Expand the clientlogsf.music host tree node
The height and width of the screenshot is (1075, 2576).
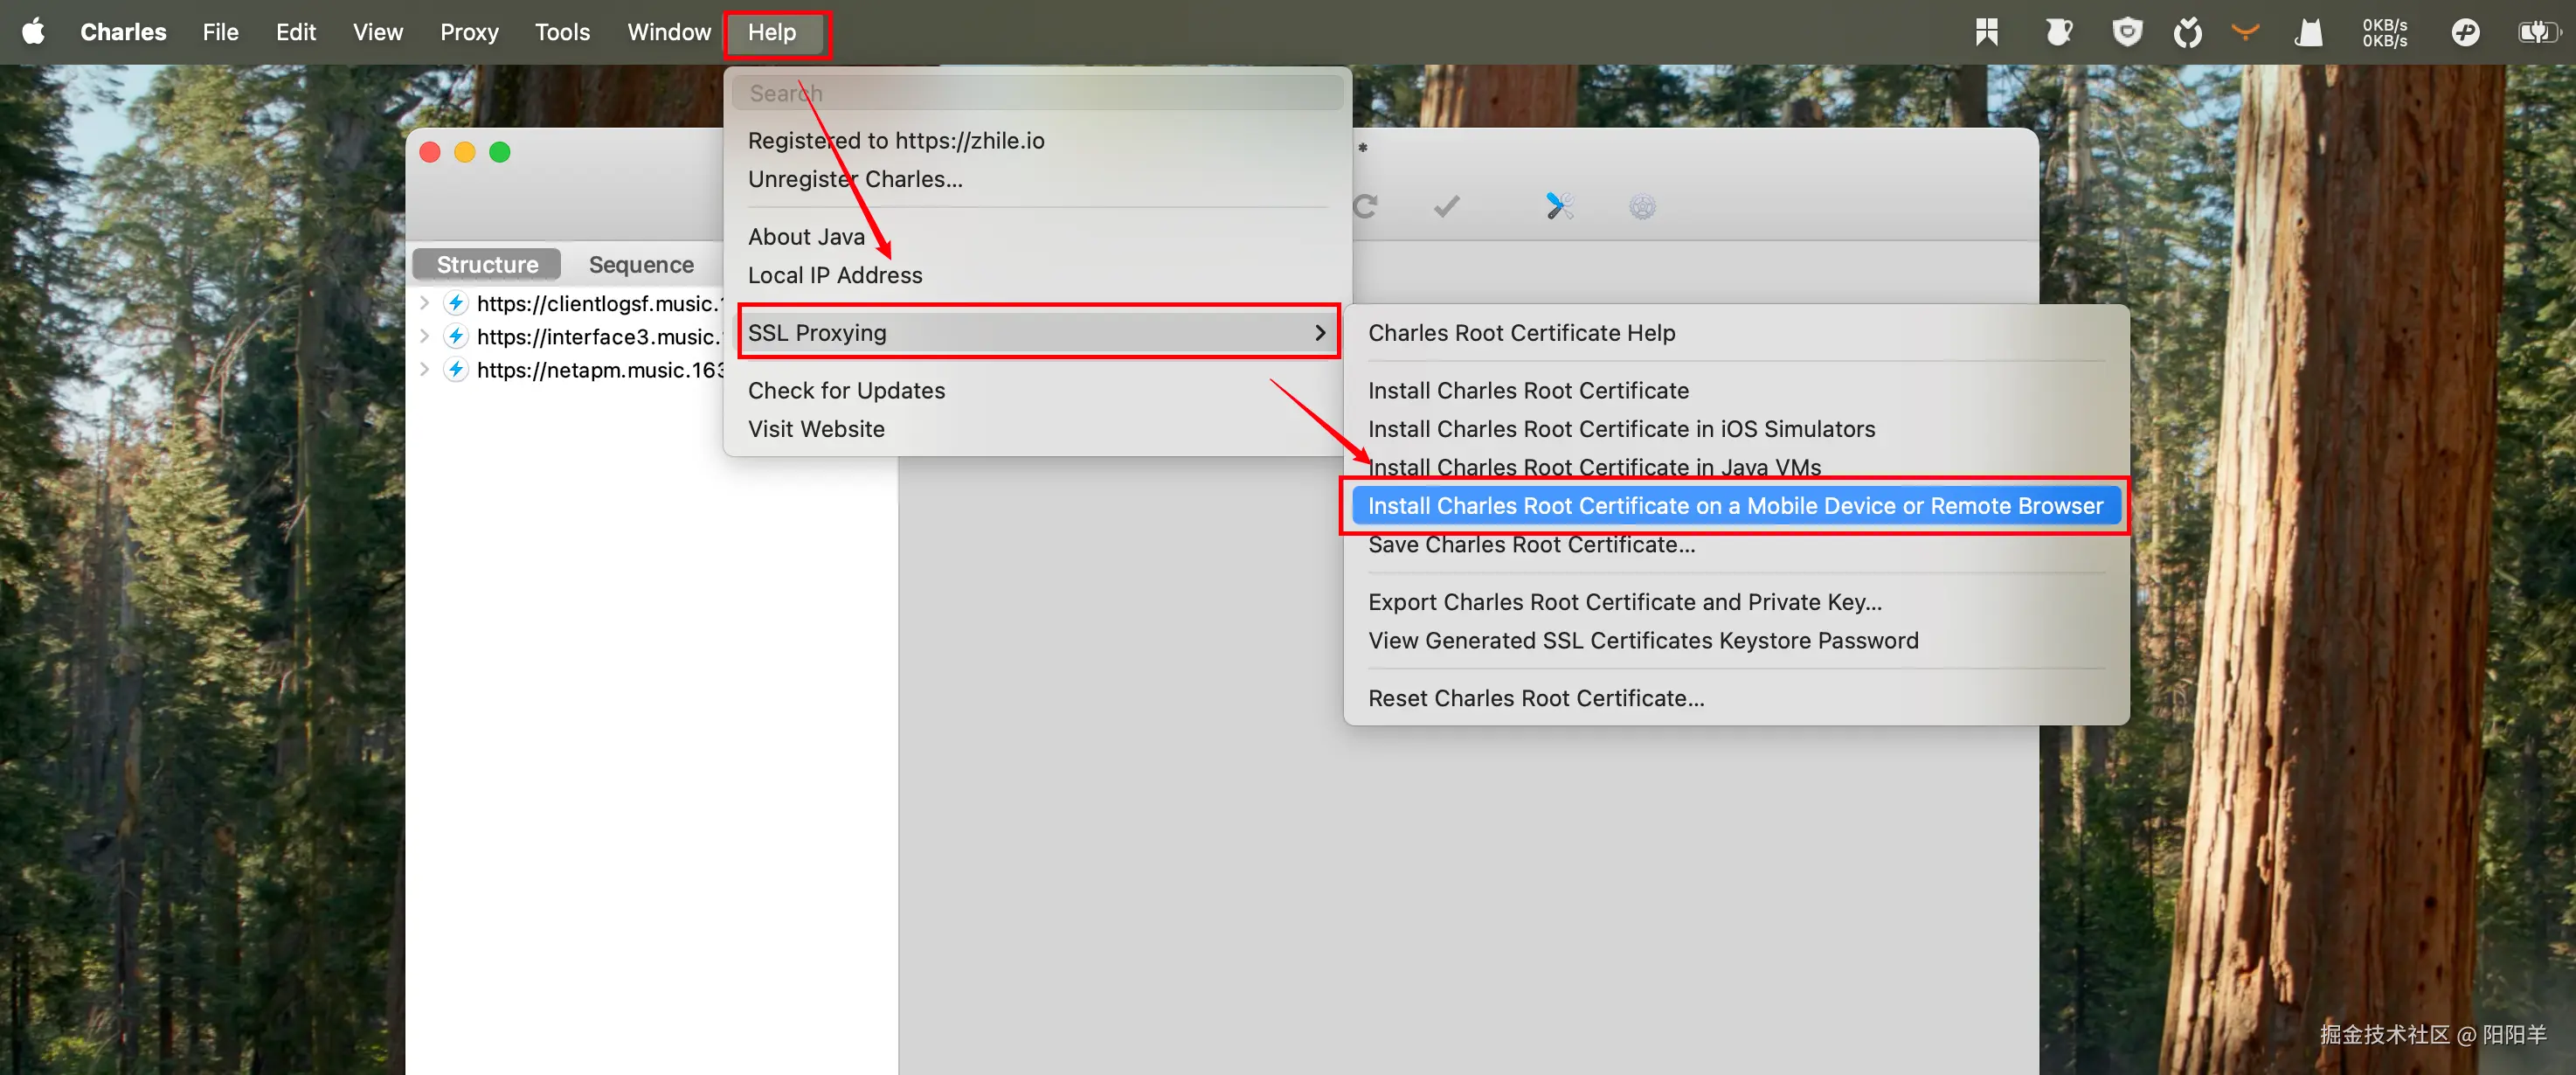pos(425,303)
